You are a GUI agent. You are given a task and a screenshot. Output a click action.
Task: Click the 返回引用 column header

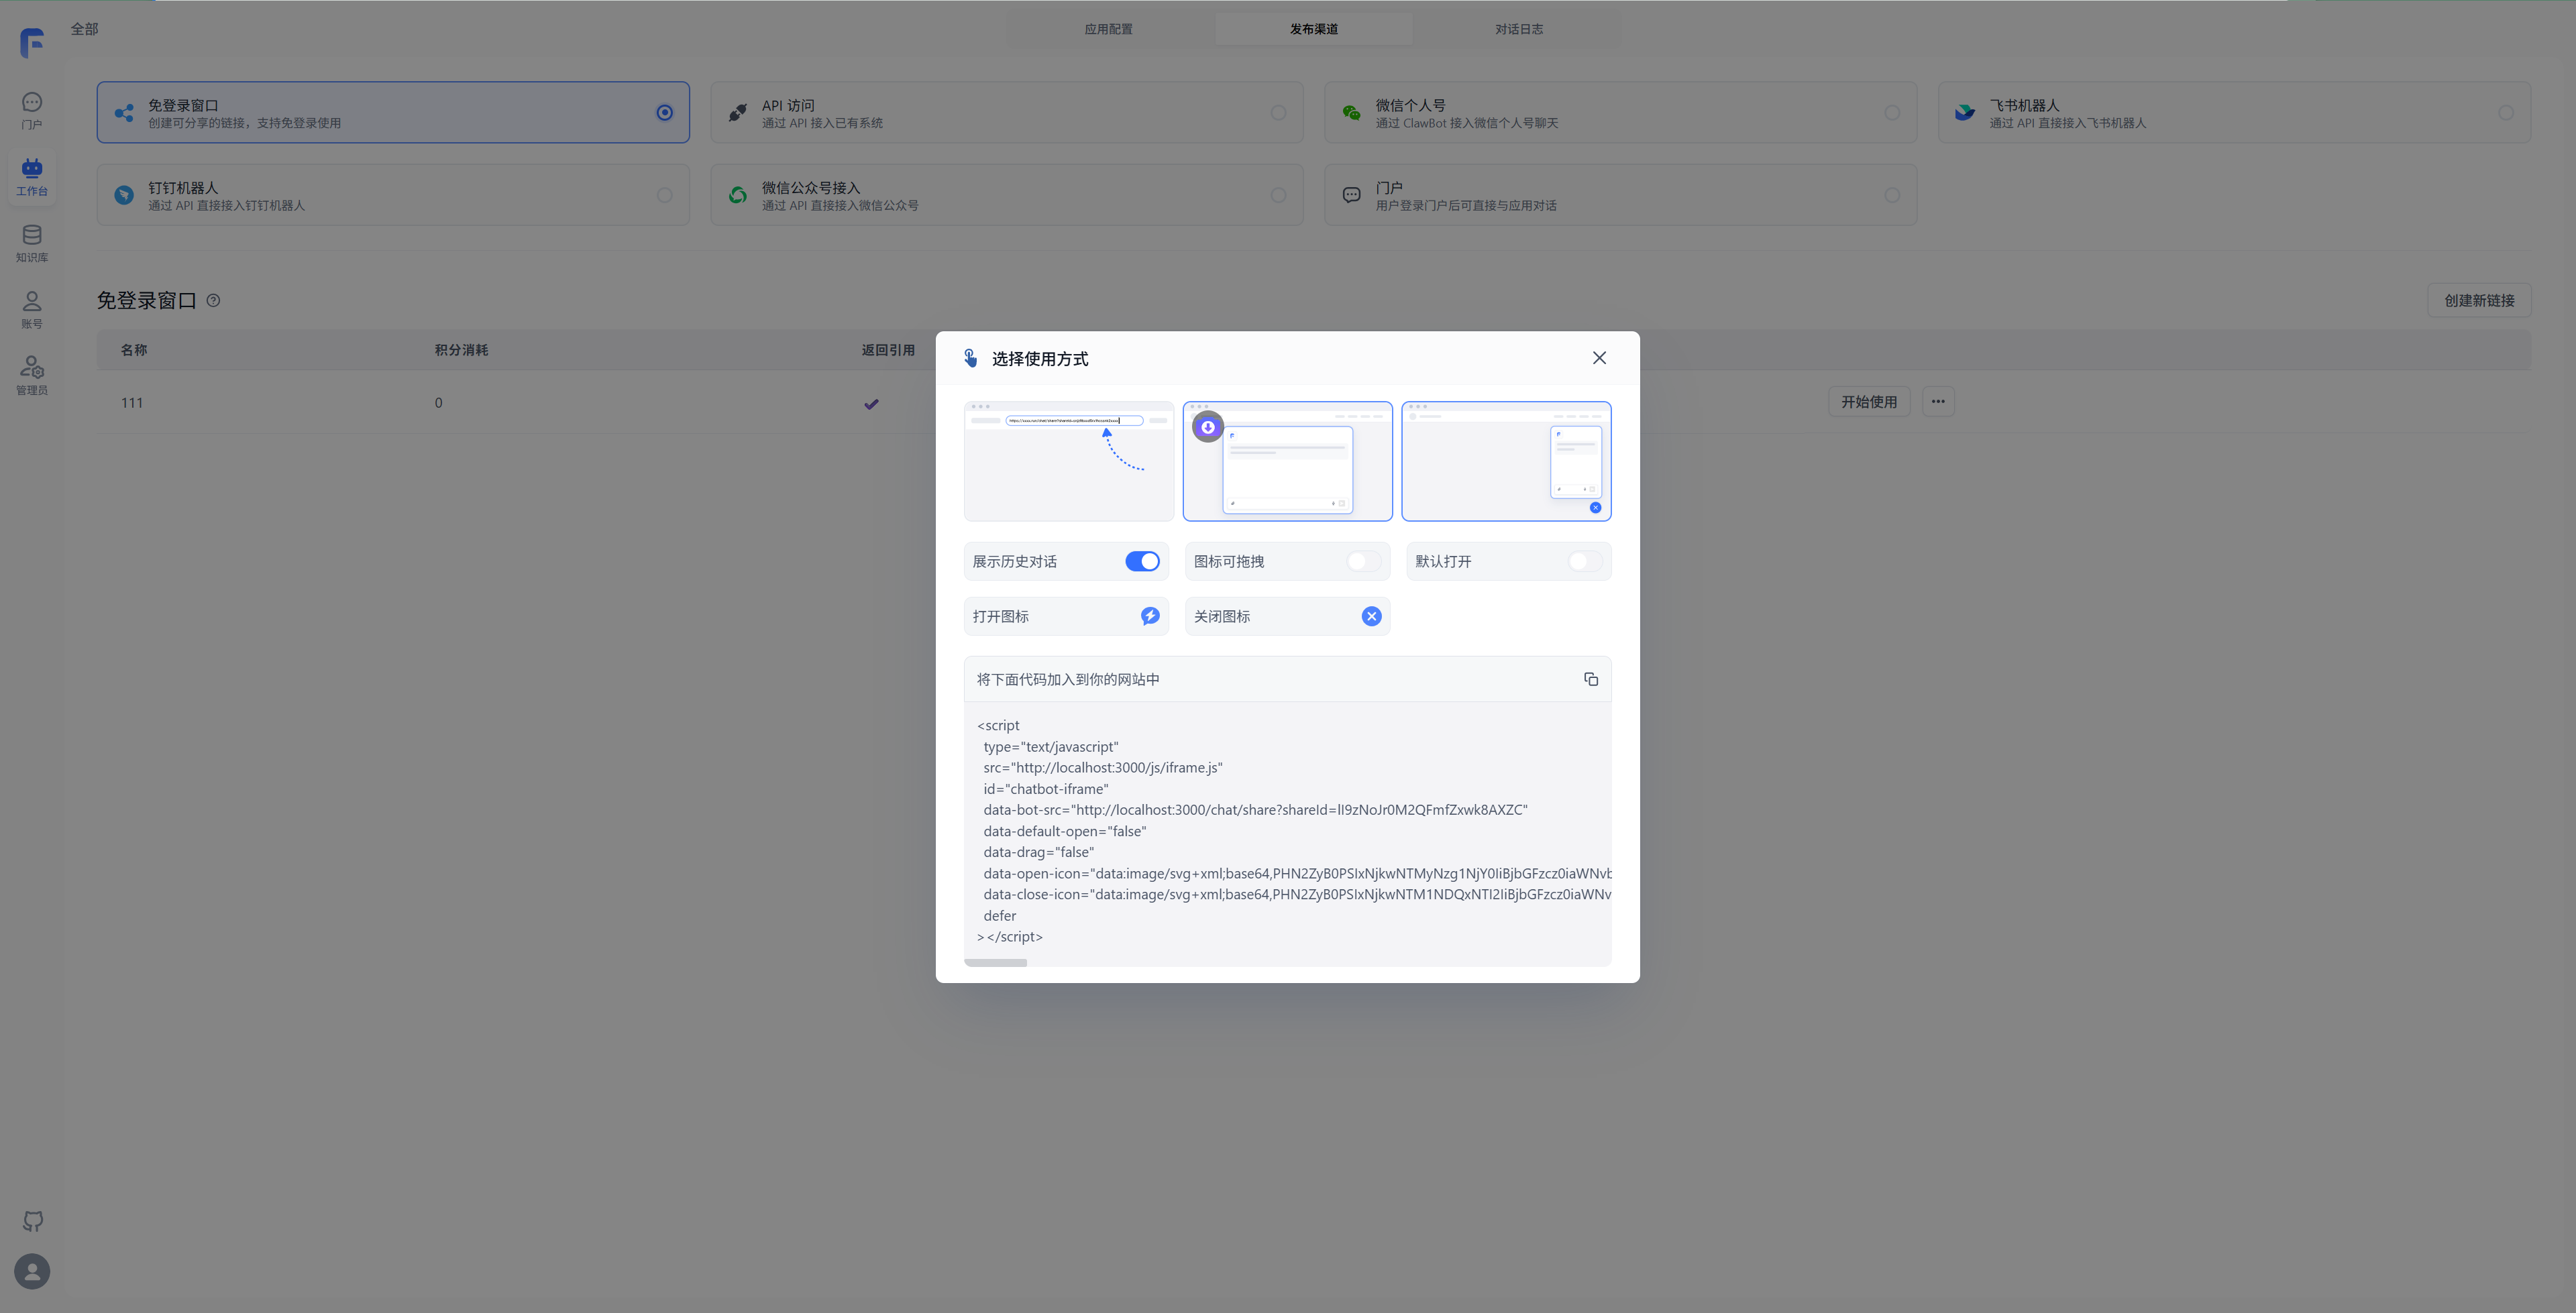tap(888, 350)
